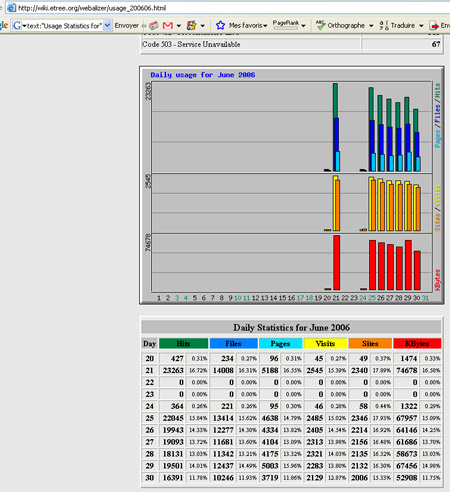Click the Google G icon in search box

point(17,25)
